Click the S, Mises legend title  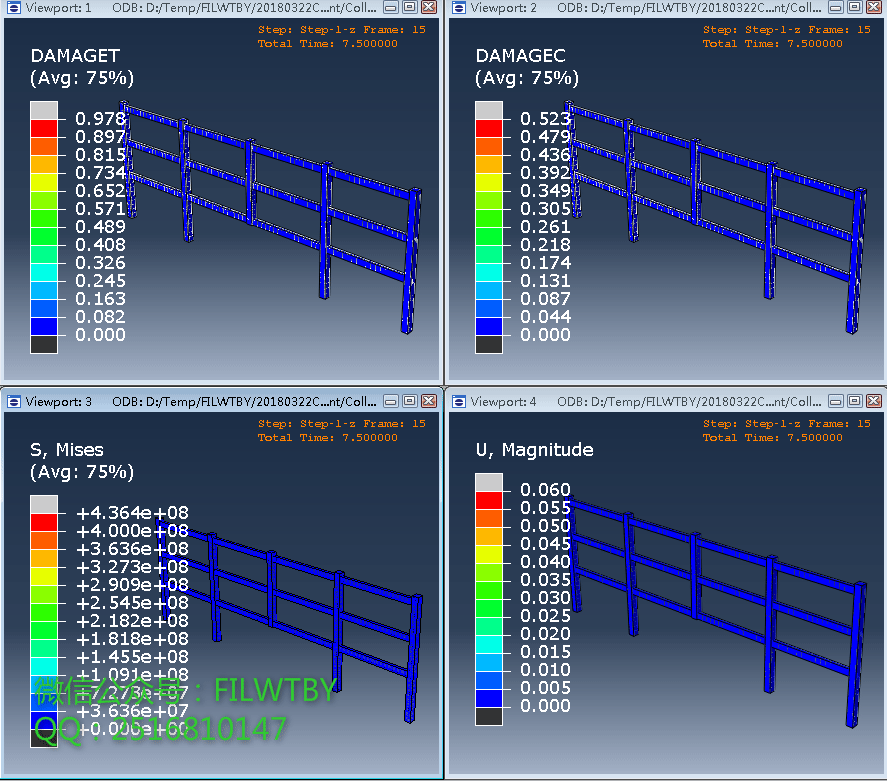point(67,450)
